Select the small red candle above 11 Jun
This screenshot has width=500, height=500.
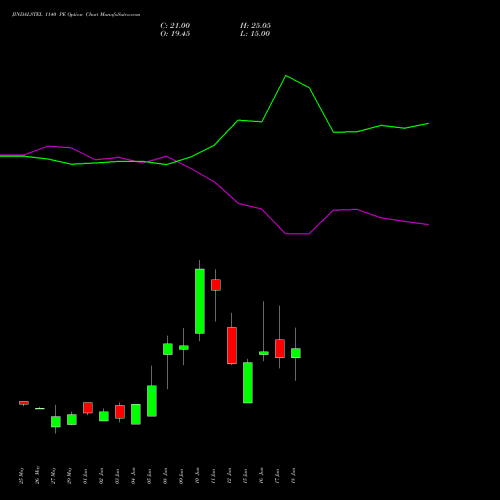(216, 285)
